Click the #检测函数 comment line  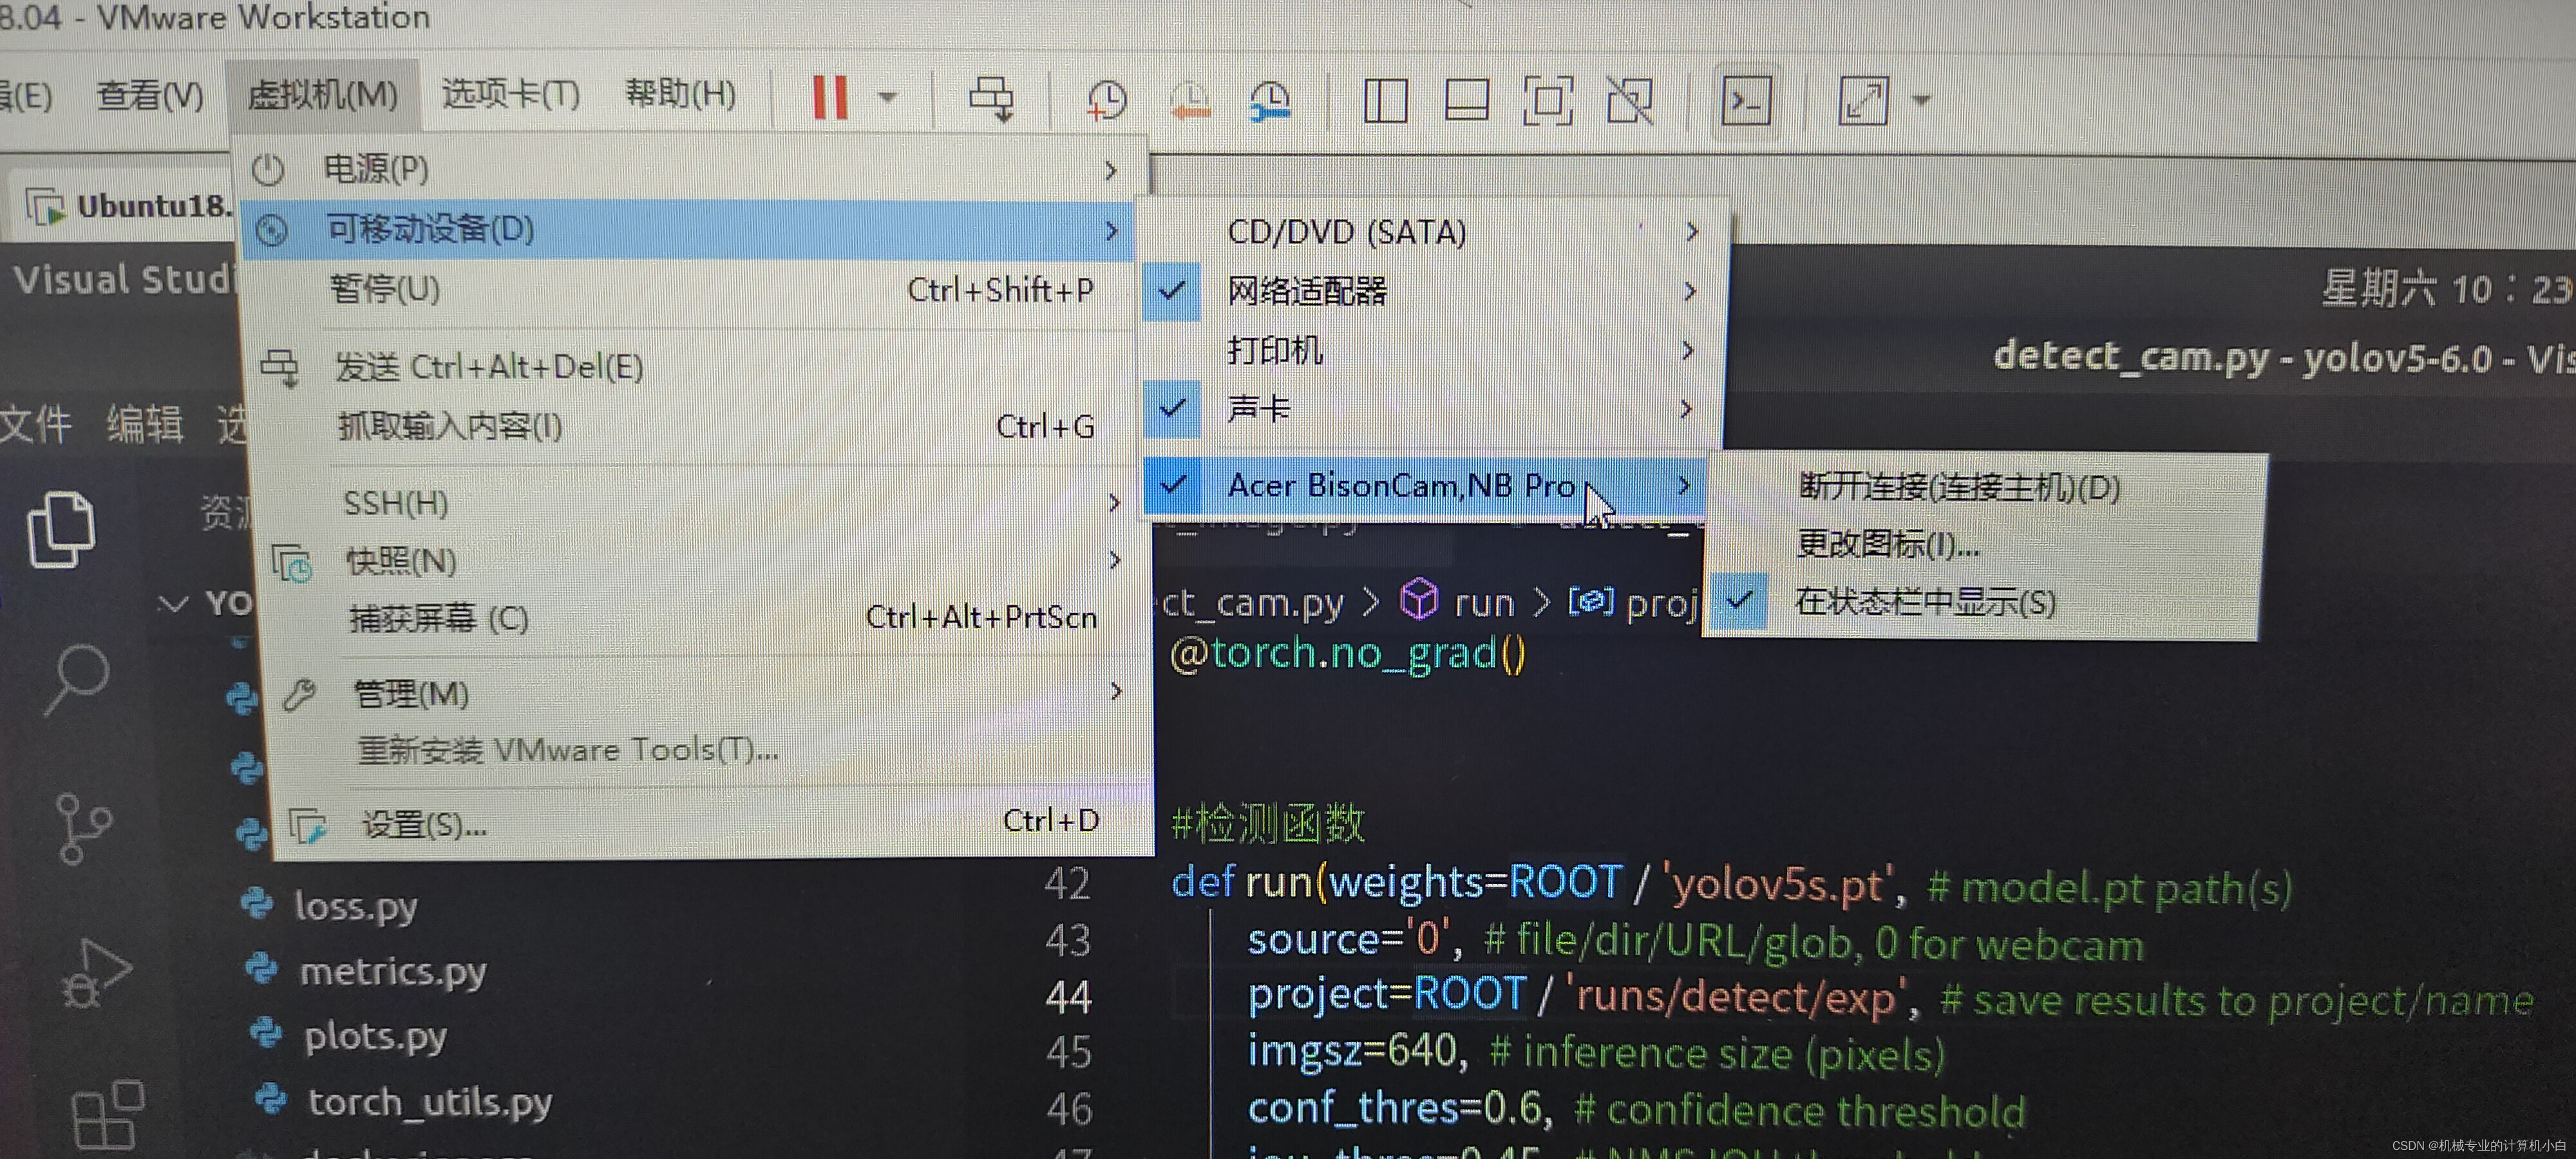(x=1268, y=824)
